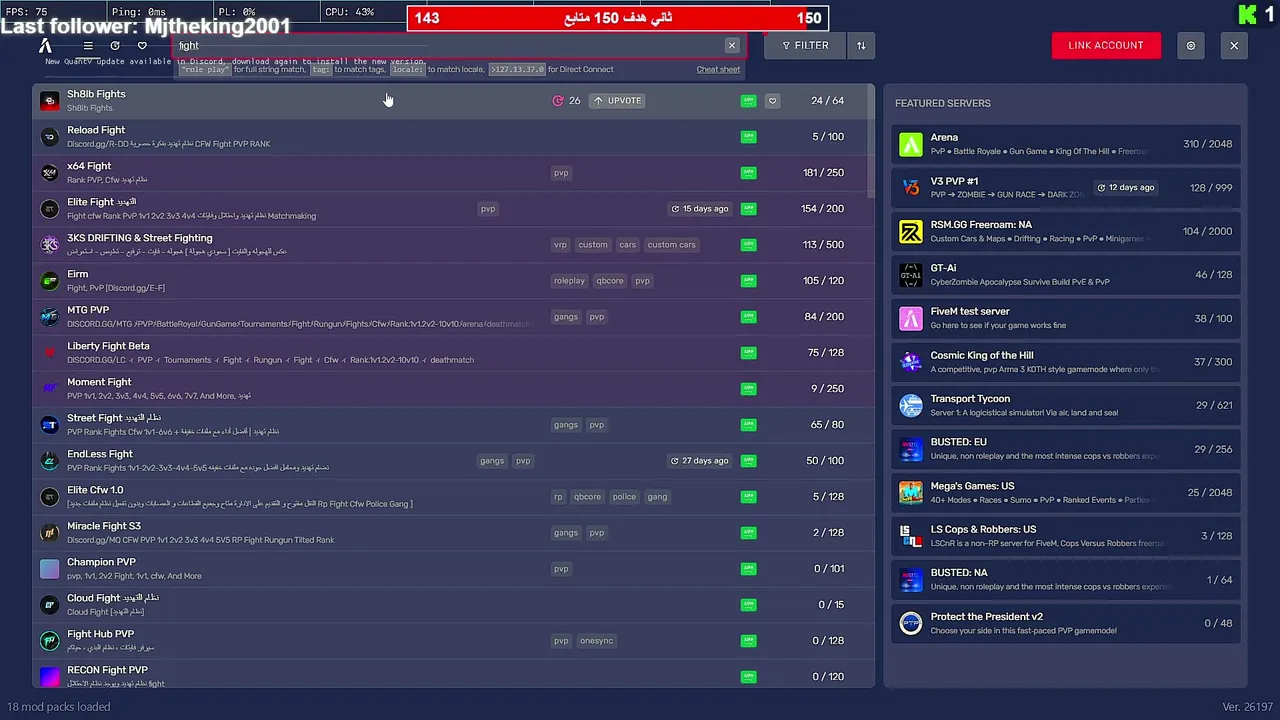Viewport: 1280px width, 720px height.
Task: Open the V3 PVP #1 featured server
Action: pyautogui.click(x=1066, y=188)
